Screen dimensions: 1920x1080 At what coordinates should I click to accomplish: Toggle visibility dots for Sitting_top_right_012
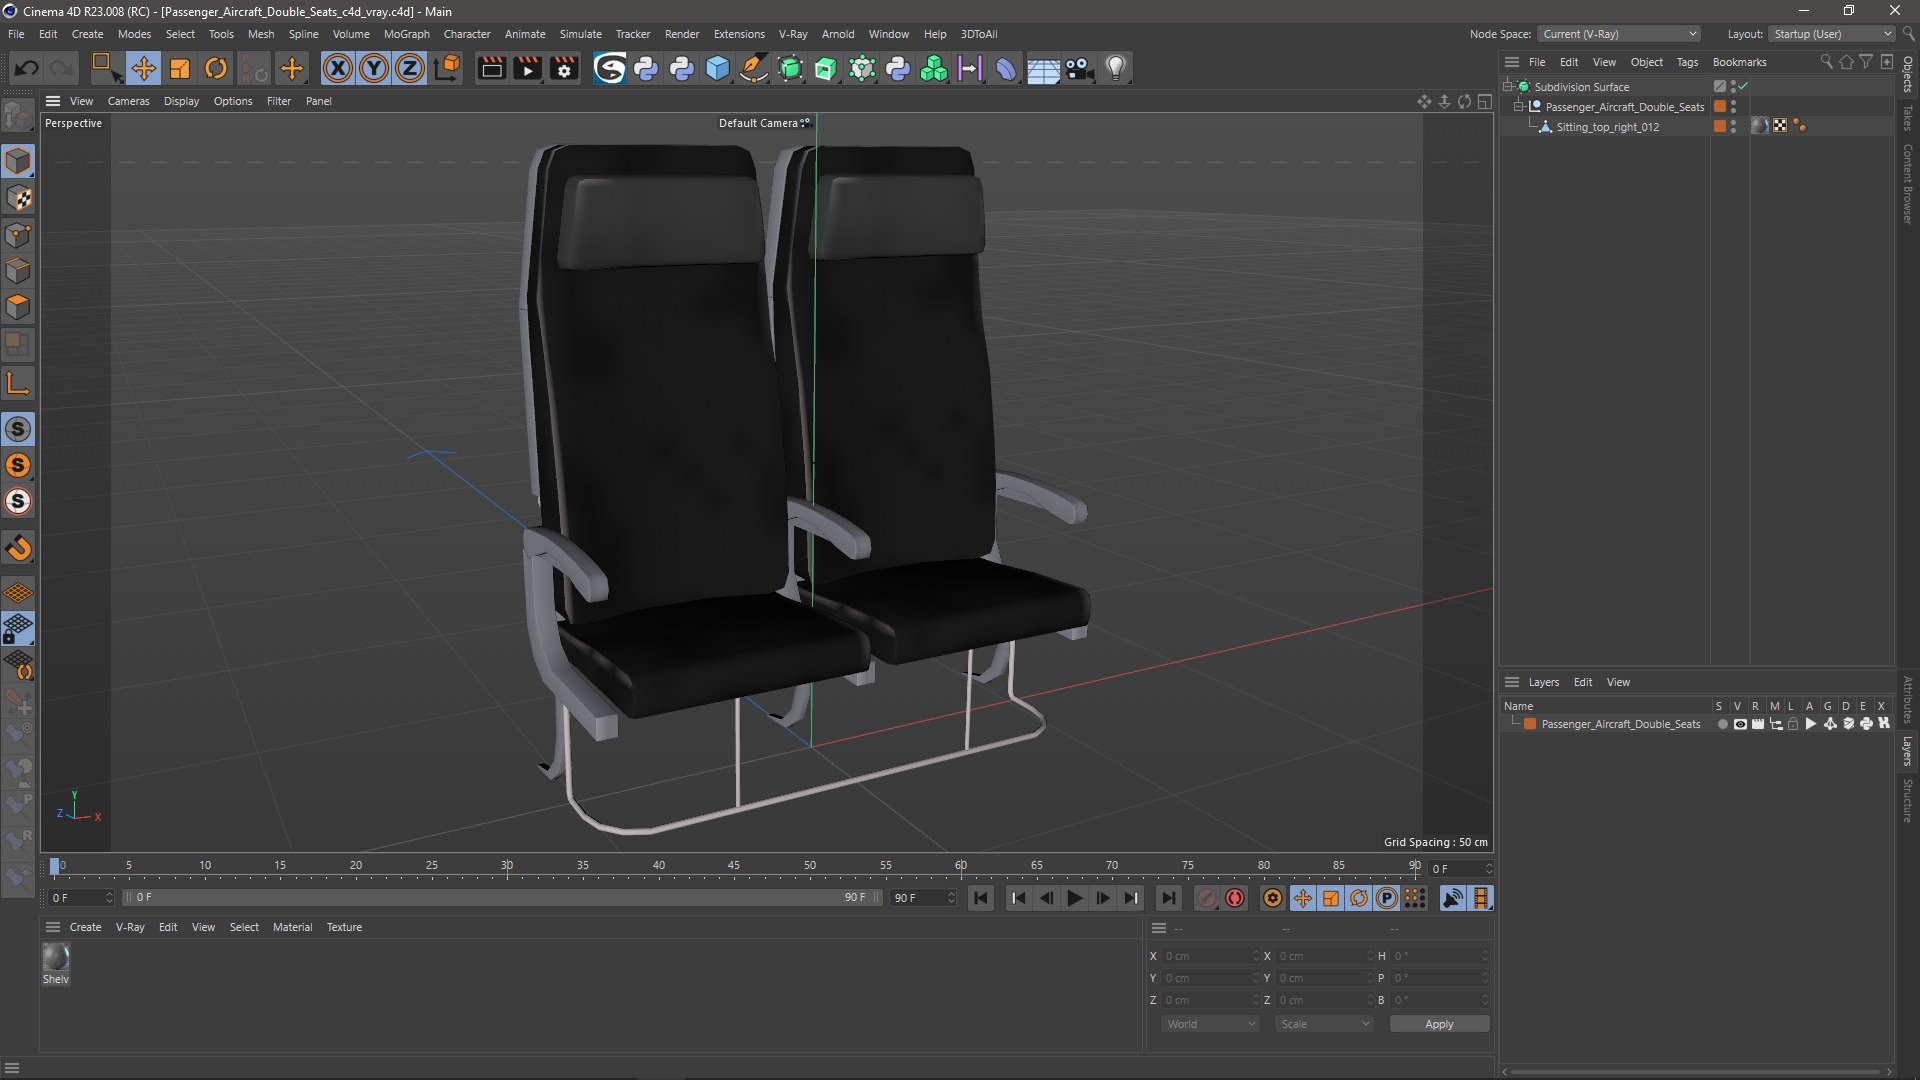click(x=1733, y=127)
